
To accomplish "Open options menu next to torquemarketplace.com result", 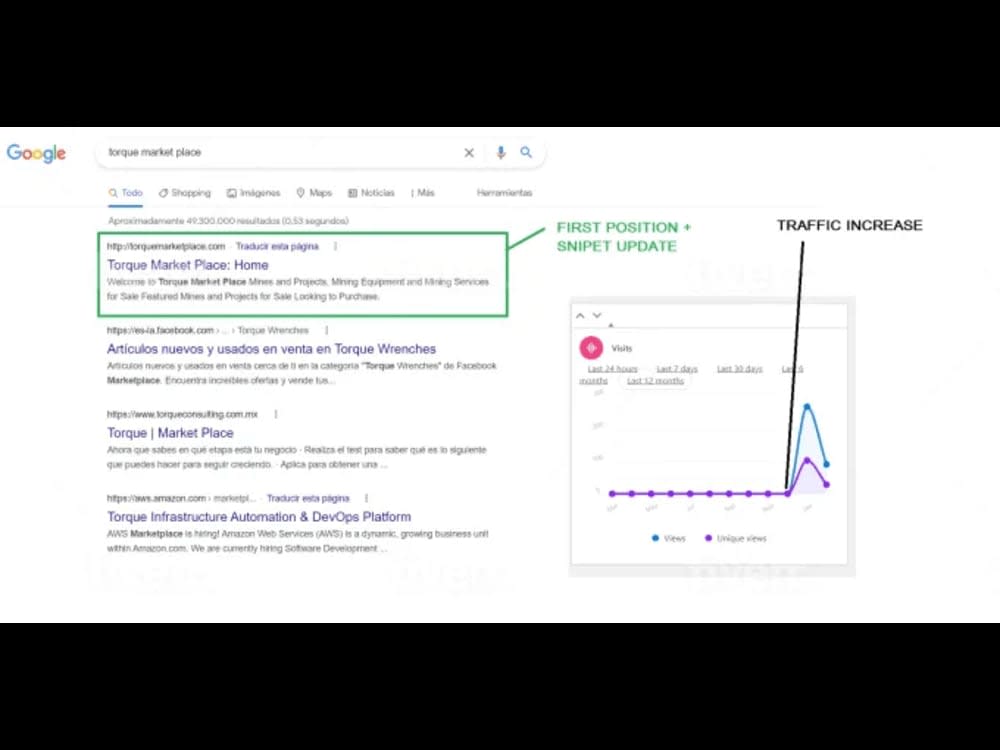I will [335, 246].
